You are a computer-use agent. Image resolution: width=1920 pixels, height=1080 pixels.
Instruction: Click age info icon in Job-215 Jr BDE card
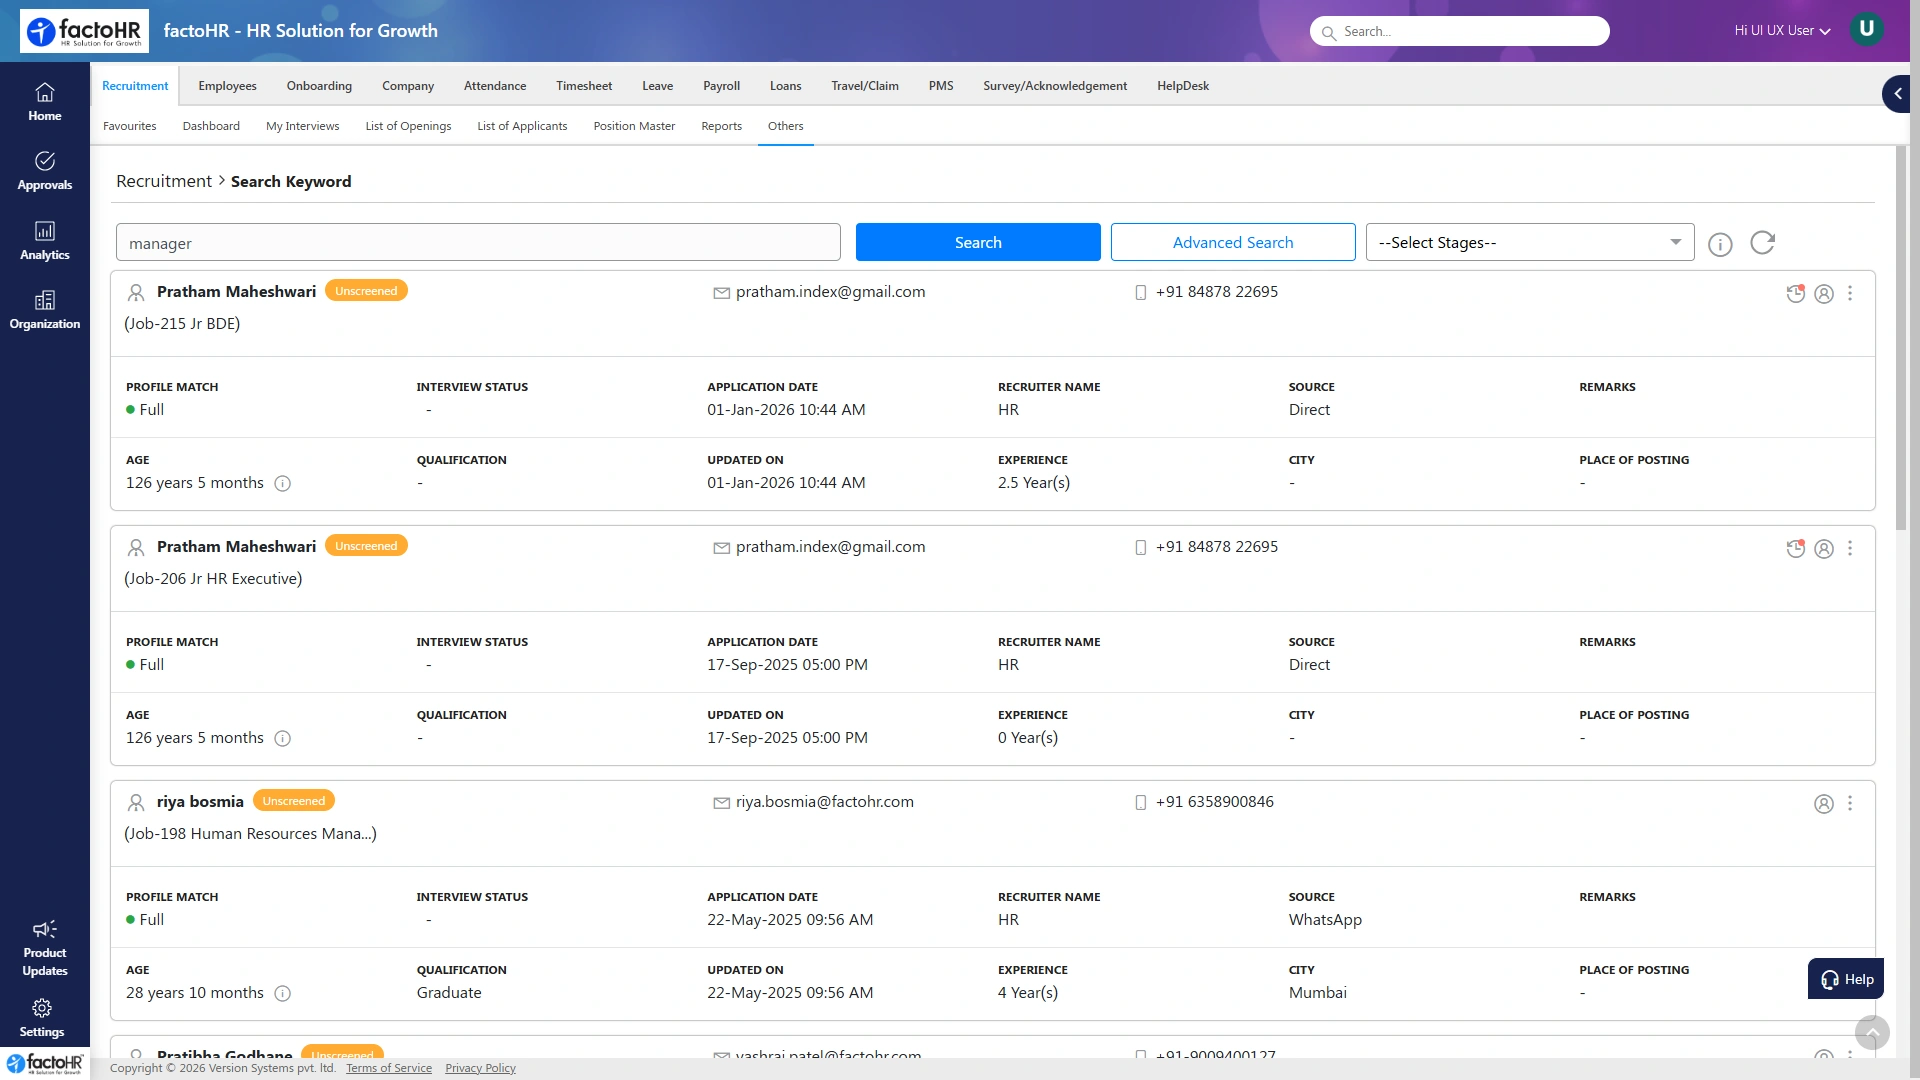283,484
